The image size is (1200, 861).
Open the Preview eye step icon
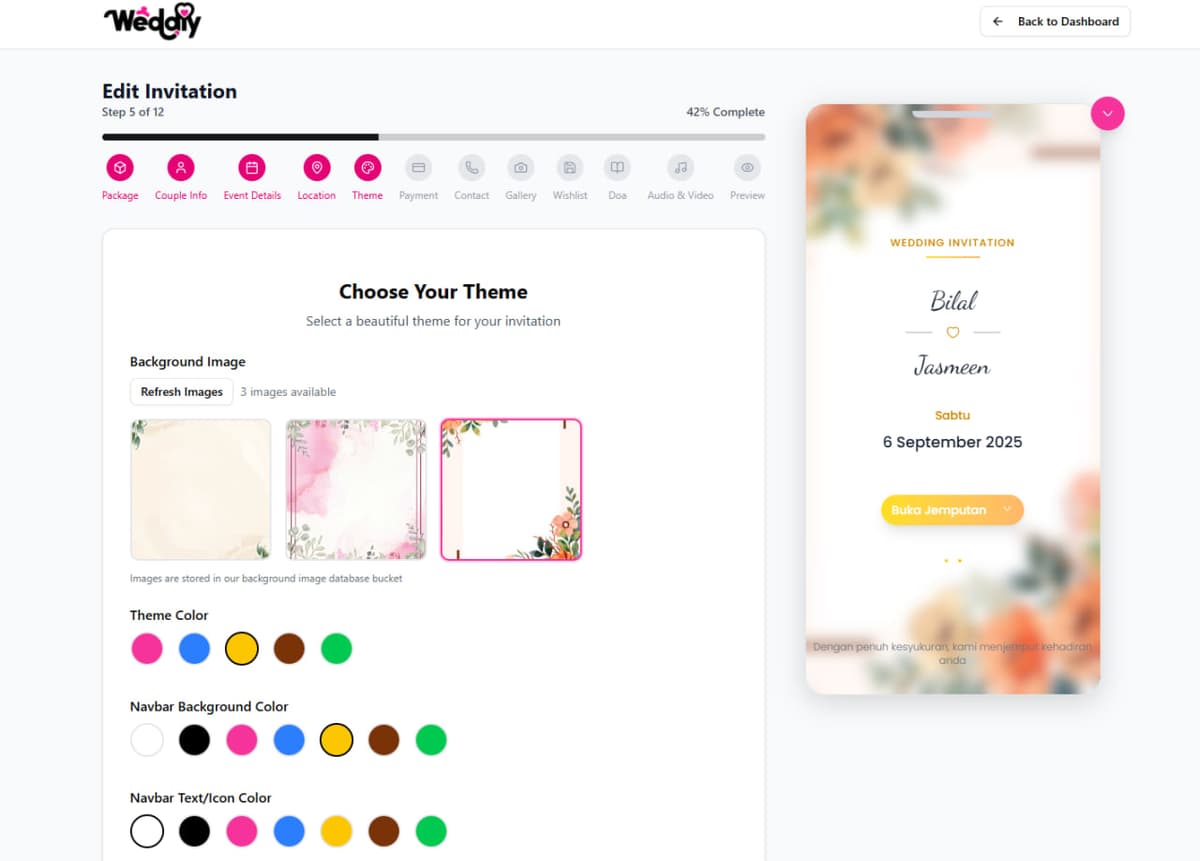tap(747, 168)
